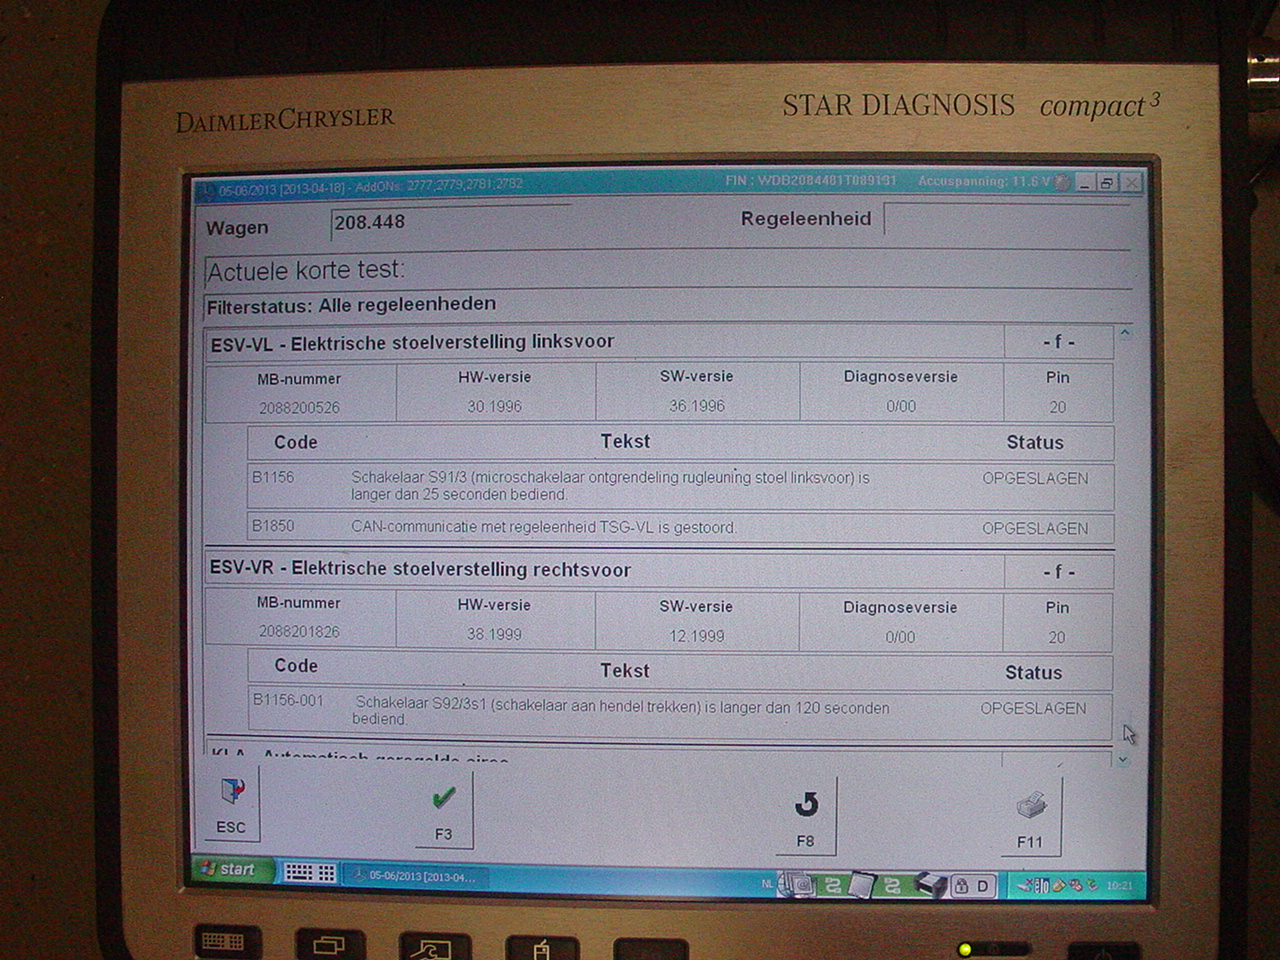1280x960 pixels.
Task: Select the ESV-VR Elektrische stoelverstelling rechtsvoor header
Action: click(x=604, y=570)
